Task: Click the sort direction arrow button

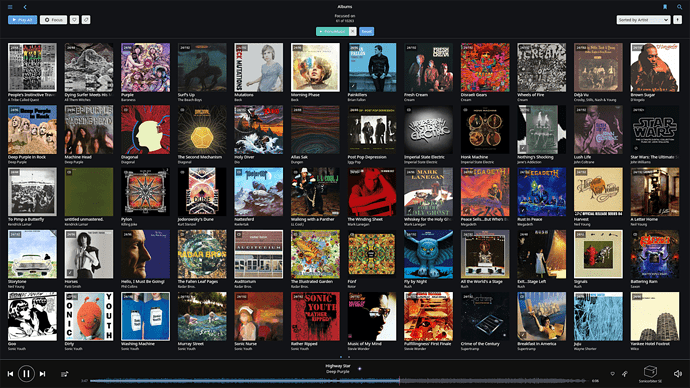Action: 677,20
